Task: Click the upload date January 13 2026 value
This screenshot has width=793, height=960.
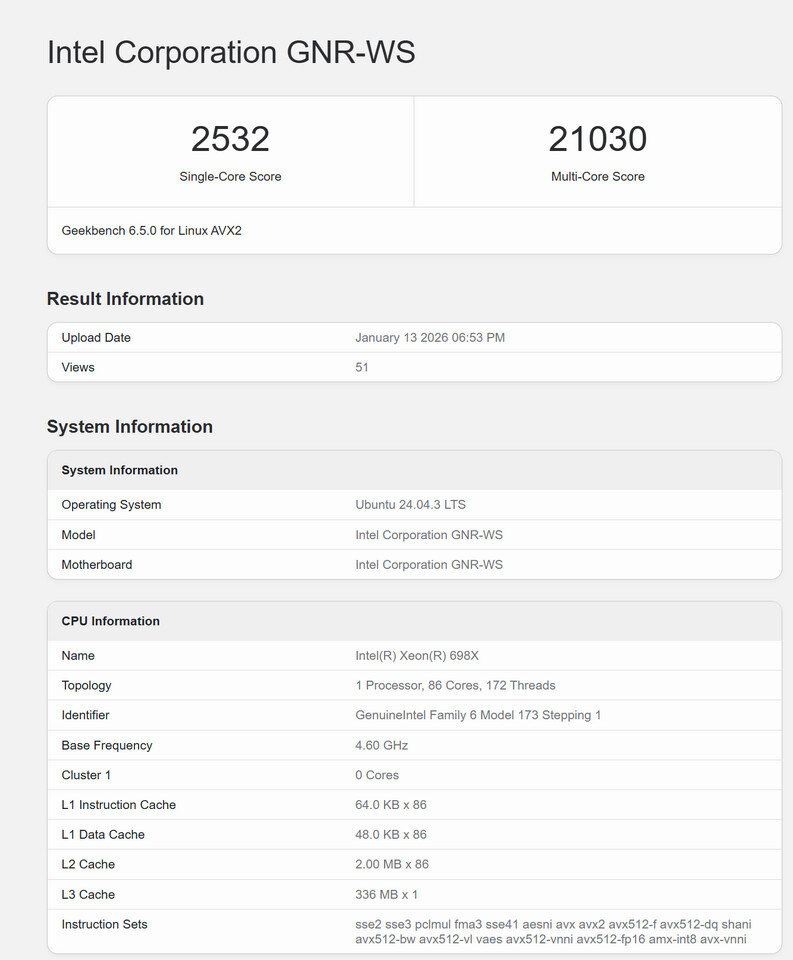Action: (x=430, y=338)
